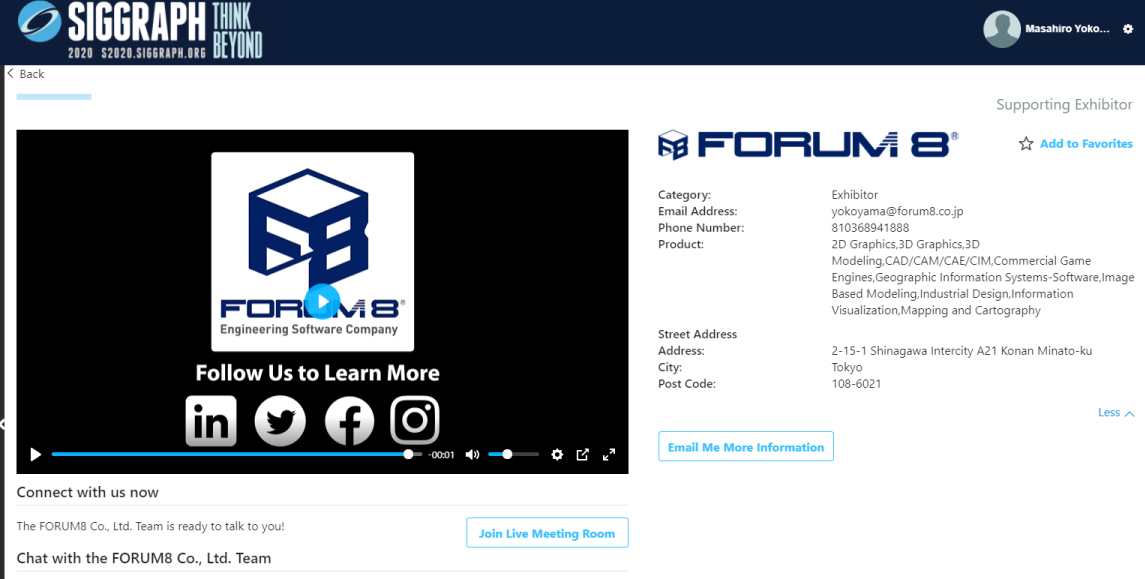This screenshot has width=1145, height=579.
Task: Click the Connect with us now heading
Action: (88, 492)
